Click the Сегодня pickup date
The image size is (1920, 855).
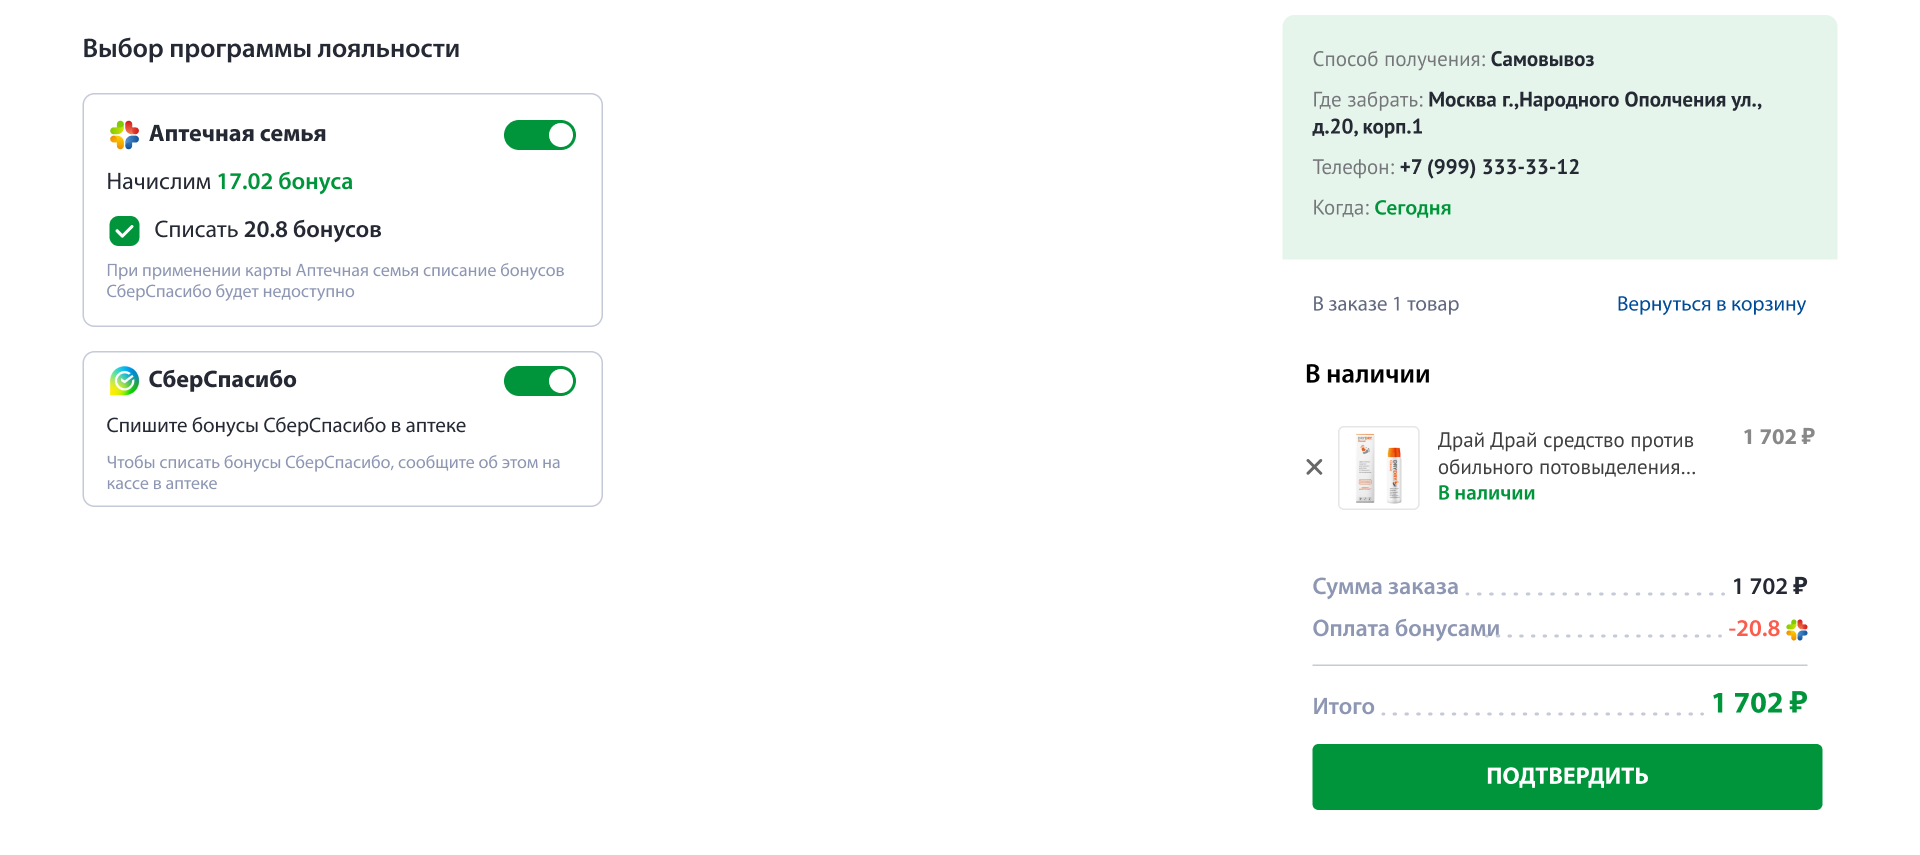(1412, 208)
